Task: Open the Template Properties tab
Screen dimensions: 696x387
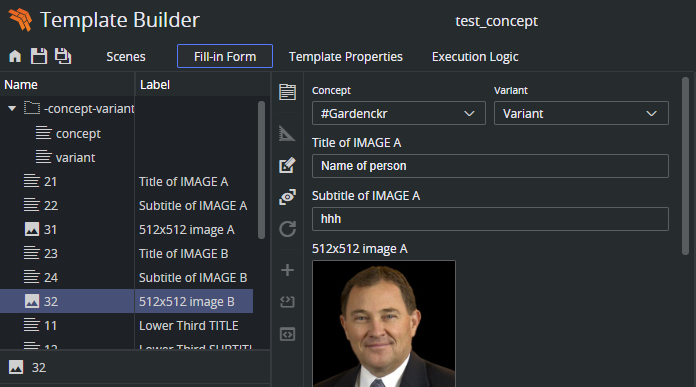Action: pyautogui.click(x=345, y=56)
